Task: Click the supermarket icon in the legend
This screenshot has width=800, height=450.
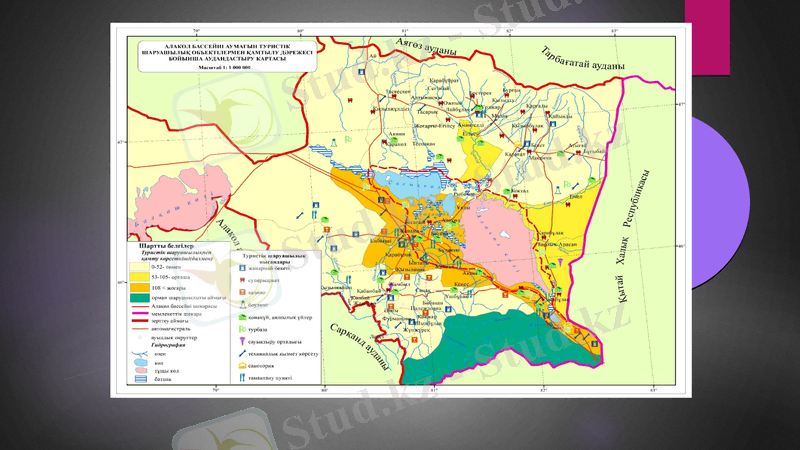Action: point(240,282)
